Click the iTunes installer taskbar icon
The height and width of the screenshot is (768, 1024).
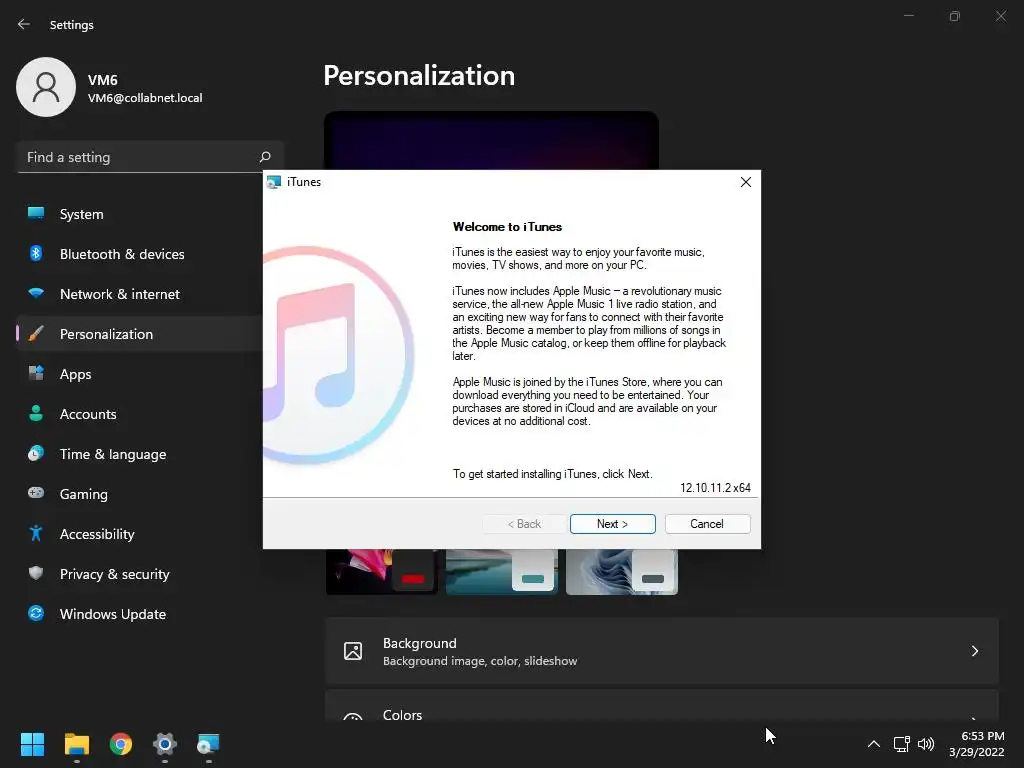[208, 744]
